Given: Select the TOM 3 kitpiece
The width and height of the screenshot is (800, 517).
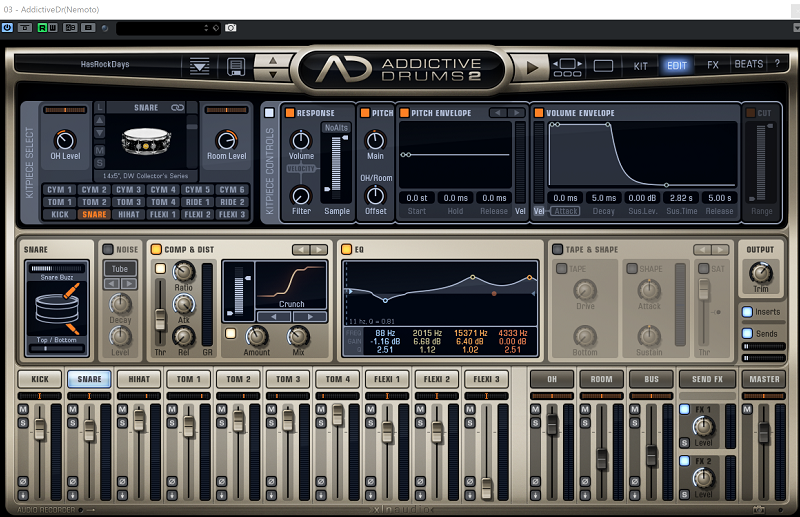Looking at the screenshot, I should click(129, 202).
